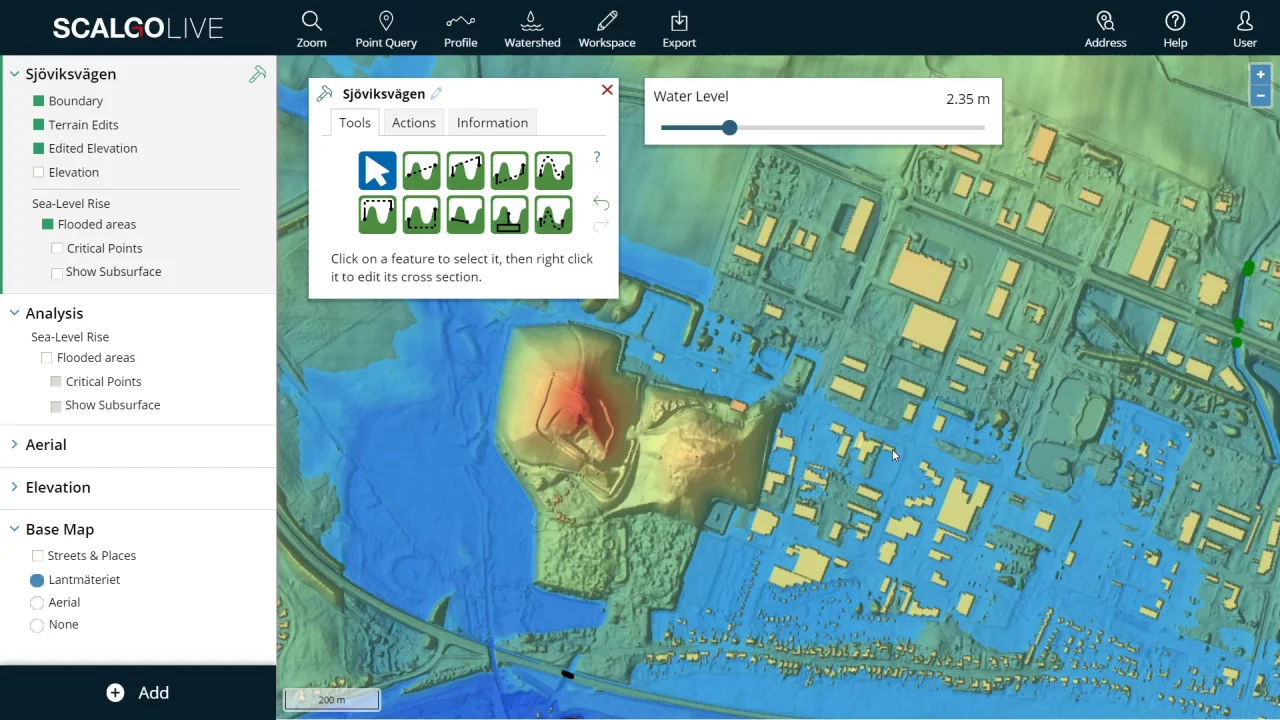Open the User account menu

coord(1245,29)
